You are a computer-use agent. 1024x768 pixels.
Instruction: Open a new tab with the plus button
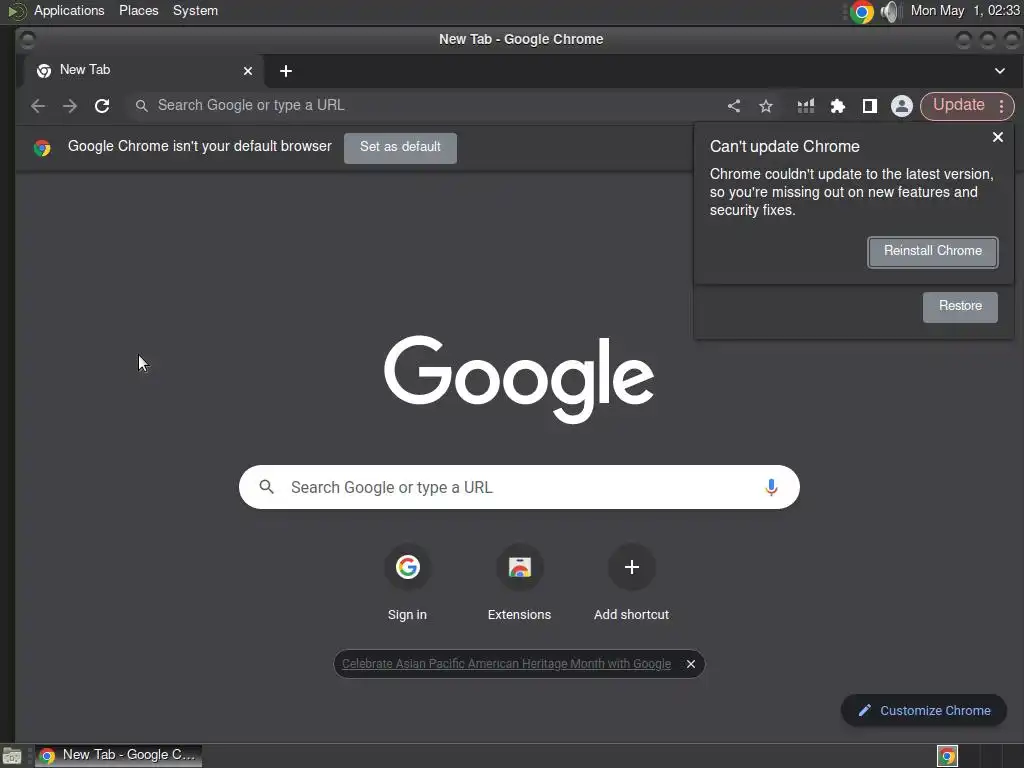coord(286,71)
